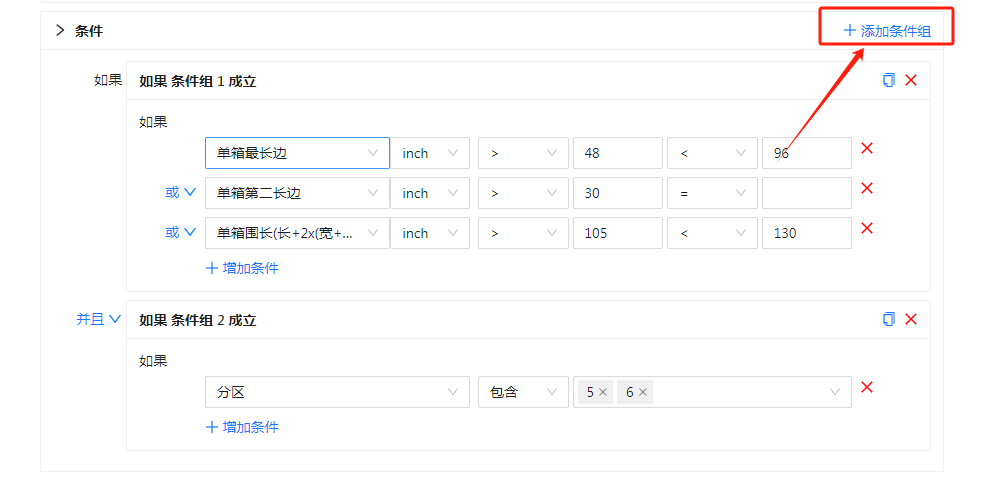Screen dimensions: 985x479
Task: Change the 或 operator on the 单箱第二长边 row
Action: coord(181,193)
